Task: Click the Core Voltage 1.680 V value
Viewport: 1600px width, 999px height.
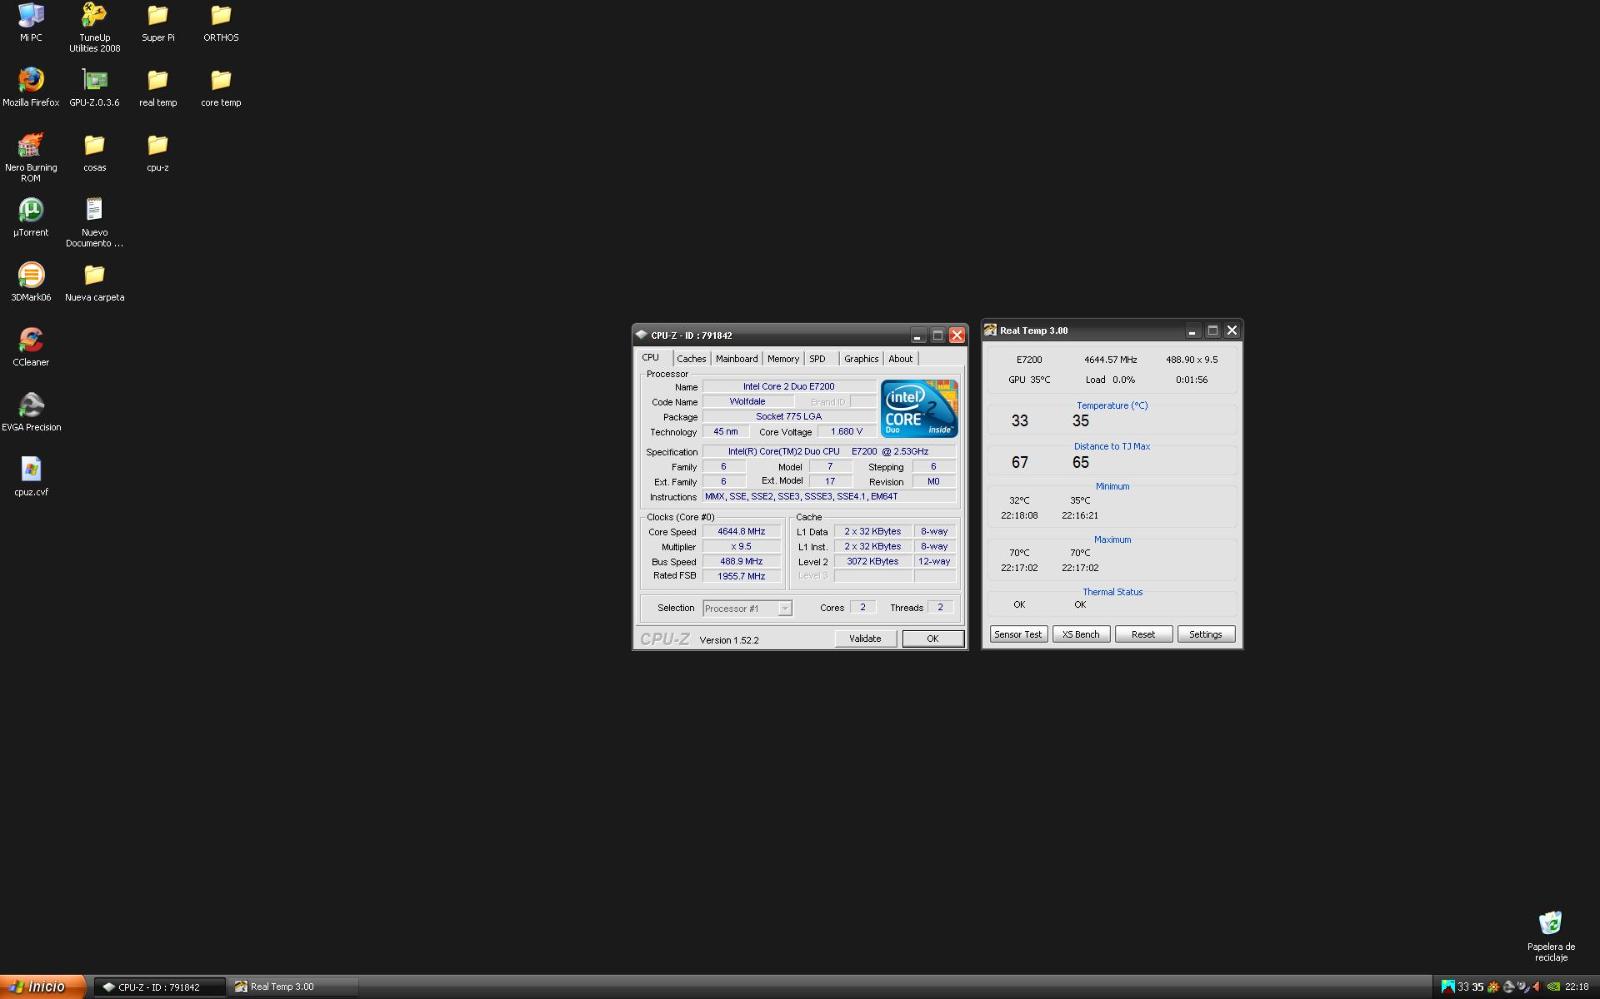Action: (x=847, y=432)
